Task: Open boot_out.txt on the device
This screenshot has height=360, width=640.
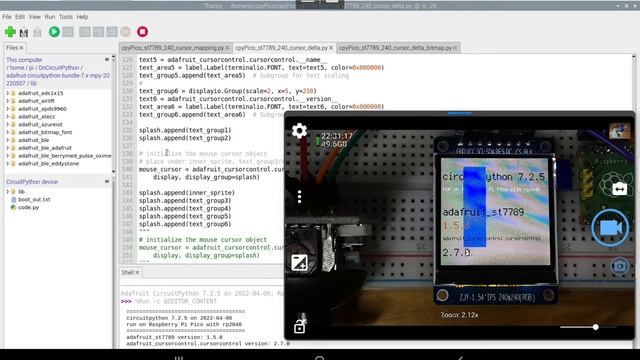Action: pyautogui.click(x=34, y=200)
